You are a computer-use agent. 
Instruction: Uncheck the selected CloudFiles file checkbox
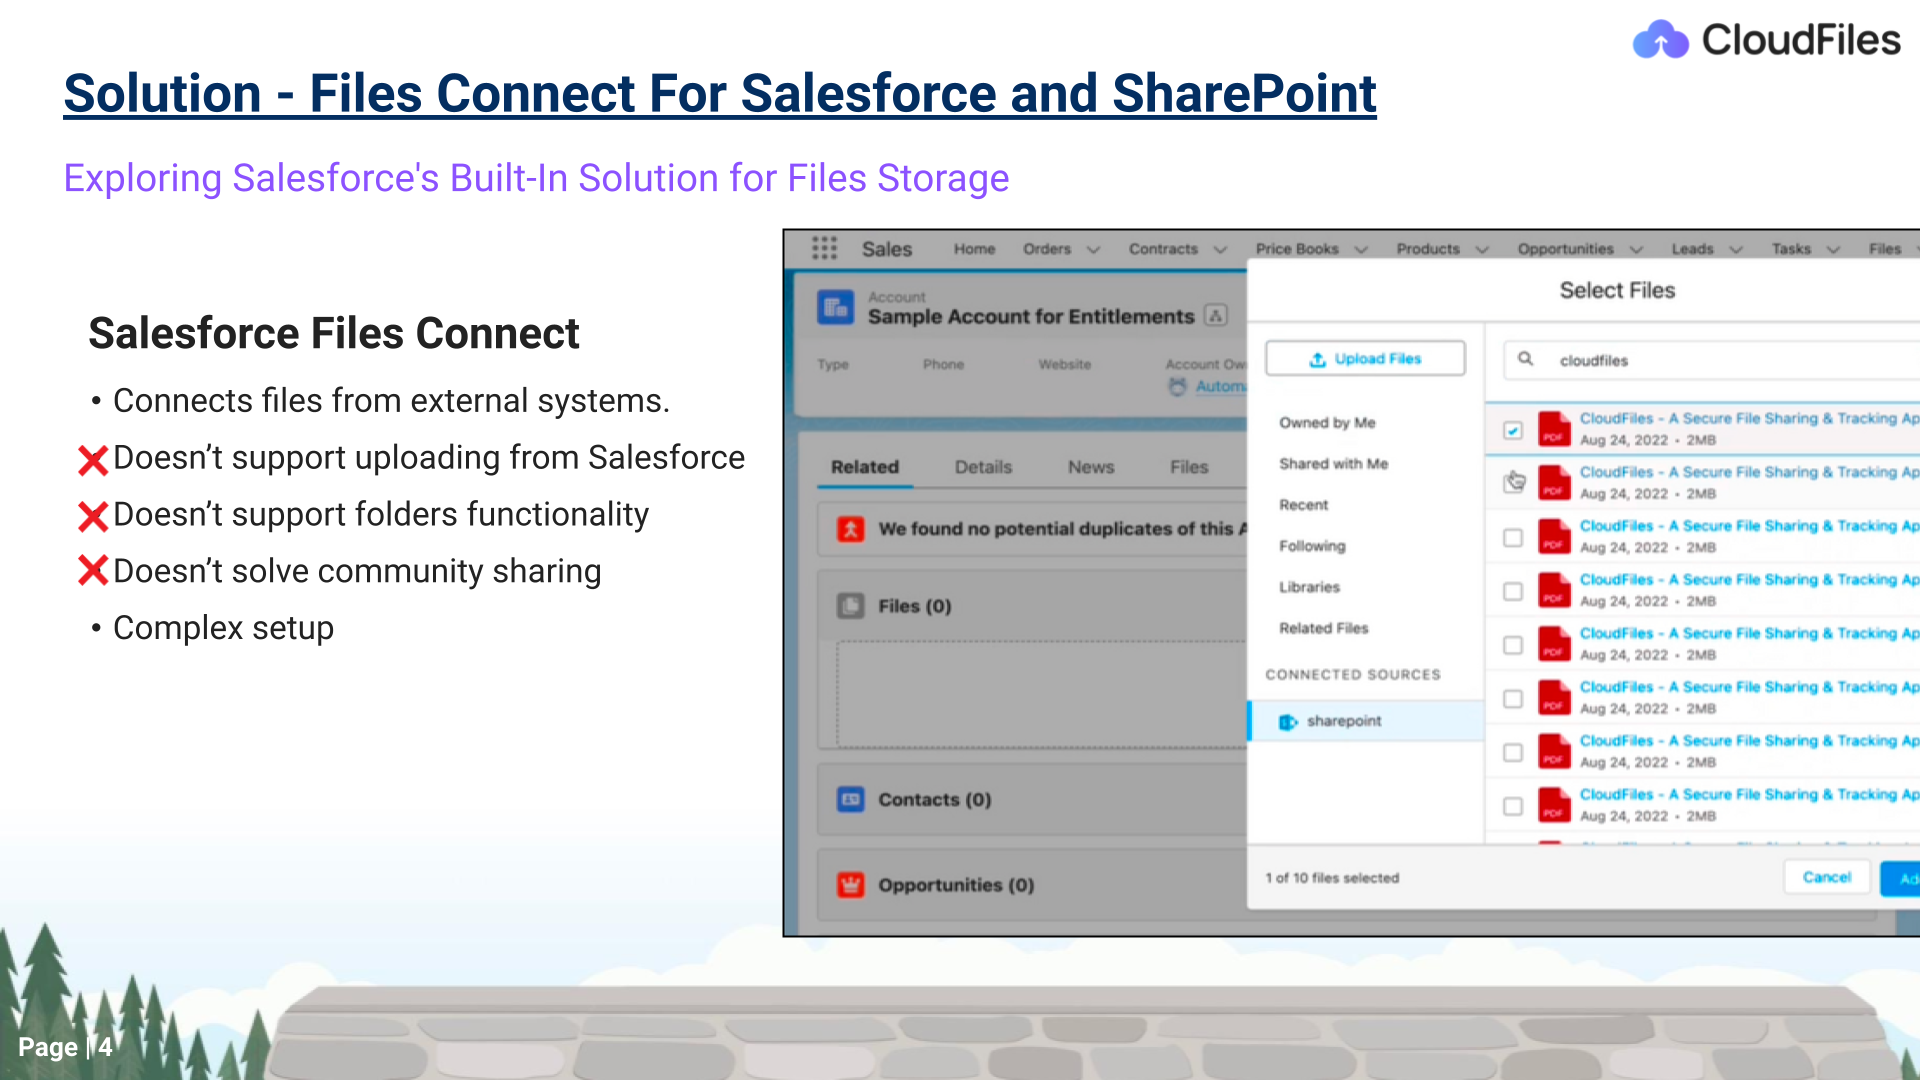1513,431
